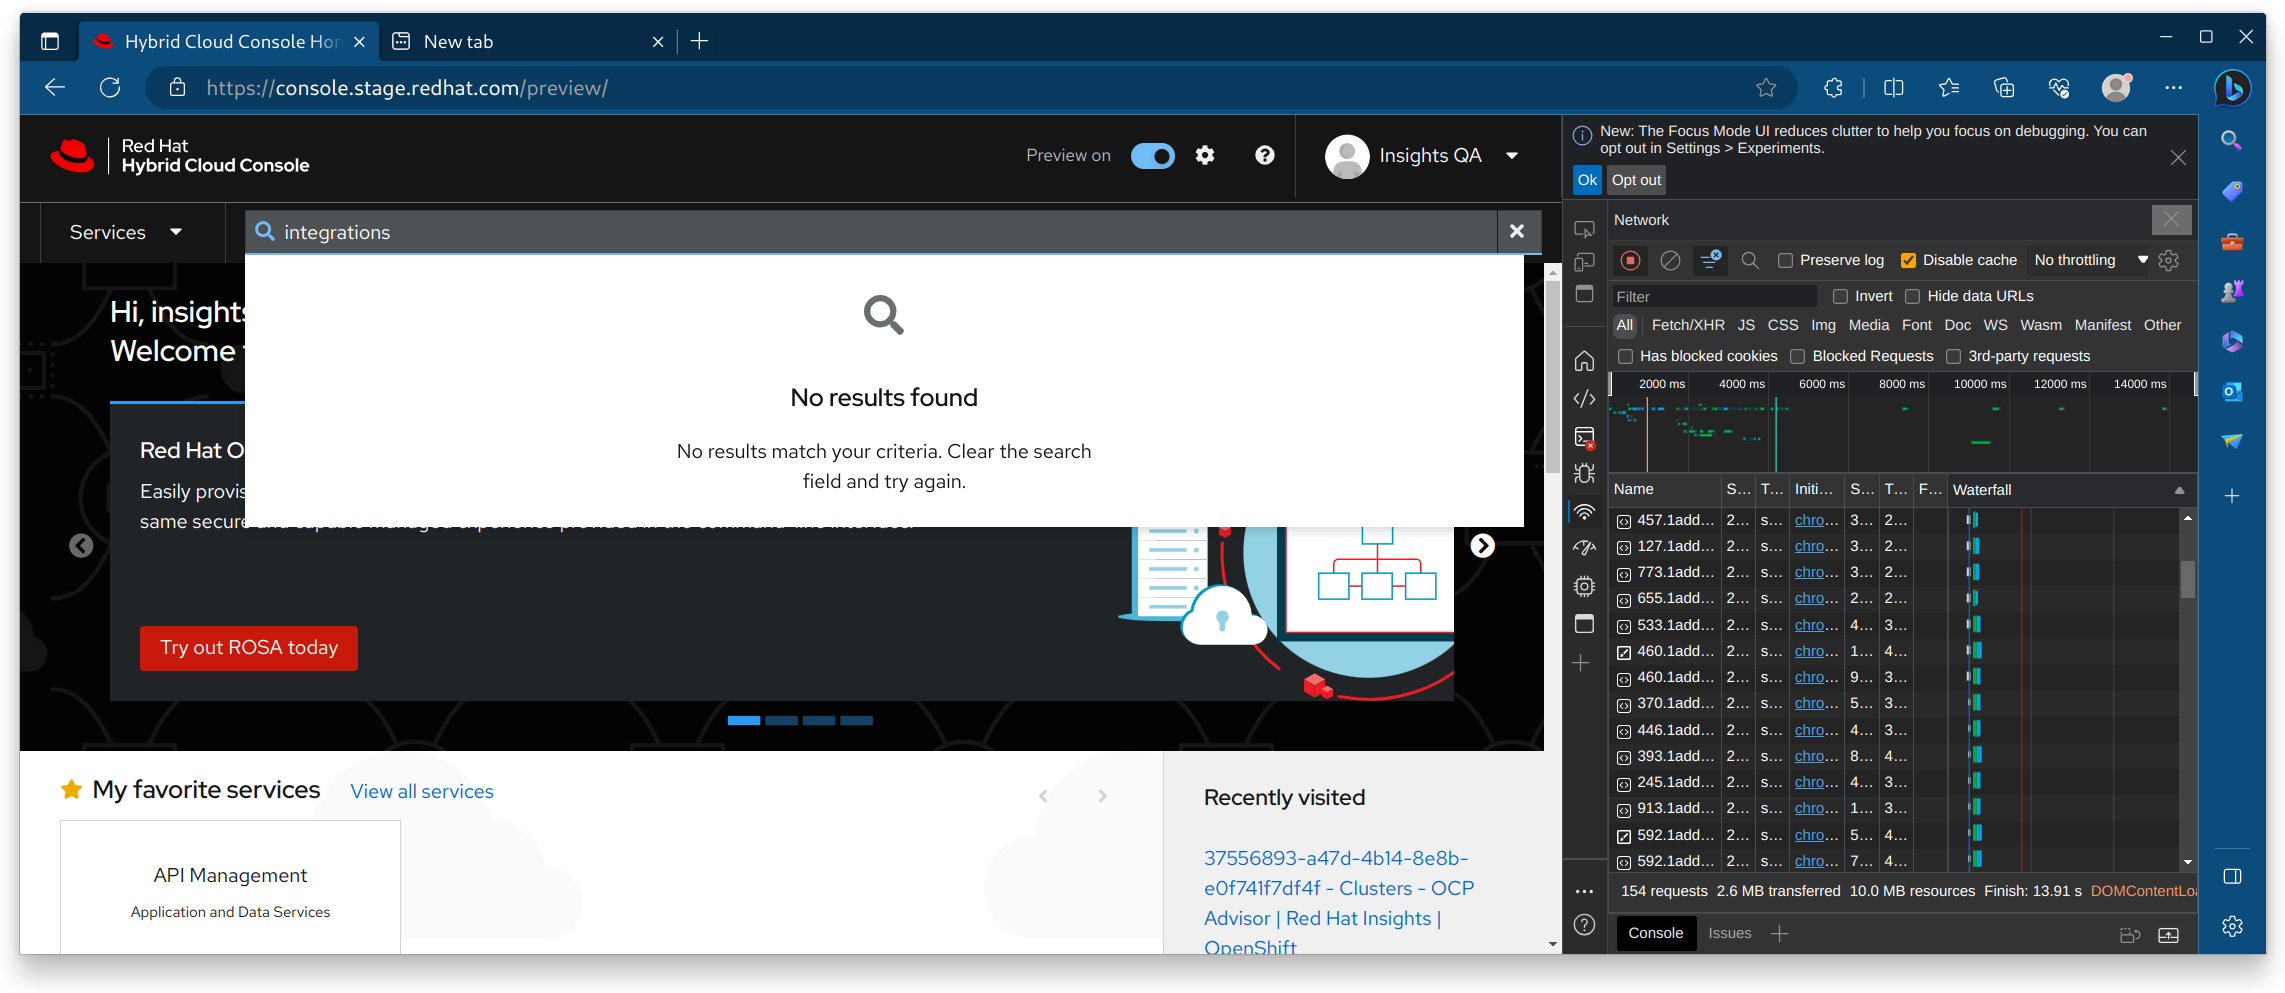
Task: Click the network request list scrollbar thumb
Action: point(2188,579)
